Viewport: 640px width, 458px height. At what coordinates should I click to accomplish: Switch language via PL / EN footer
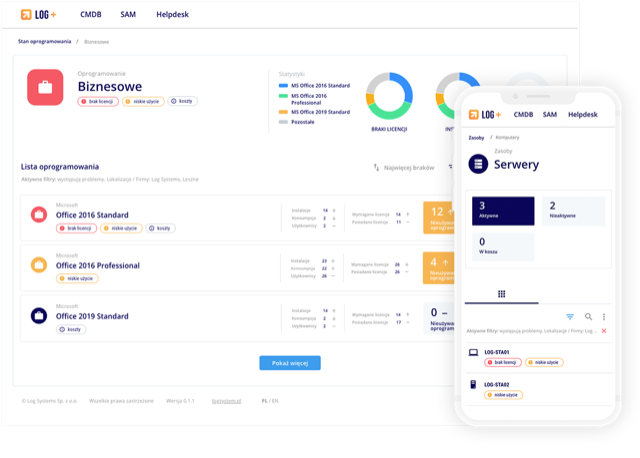click(x=270, y=401)
